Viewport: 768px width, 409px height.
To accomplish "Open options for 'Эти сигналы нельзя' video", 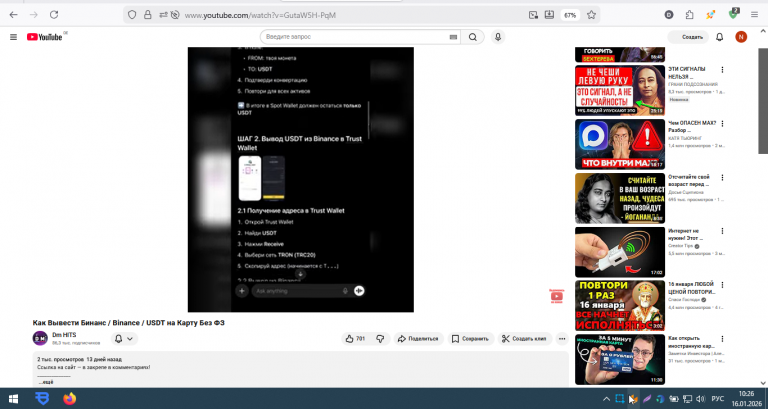I will coord(722,70).
